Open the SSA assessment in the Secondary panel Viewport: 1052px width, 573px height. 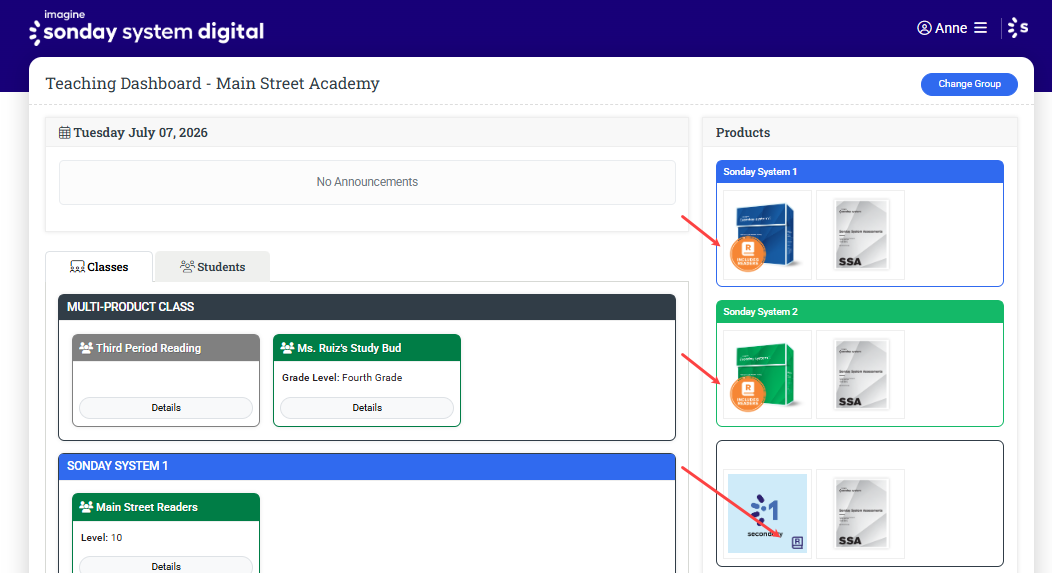pyautogui.click(x=861, y=514)
